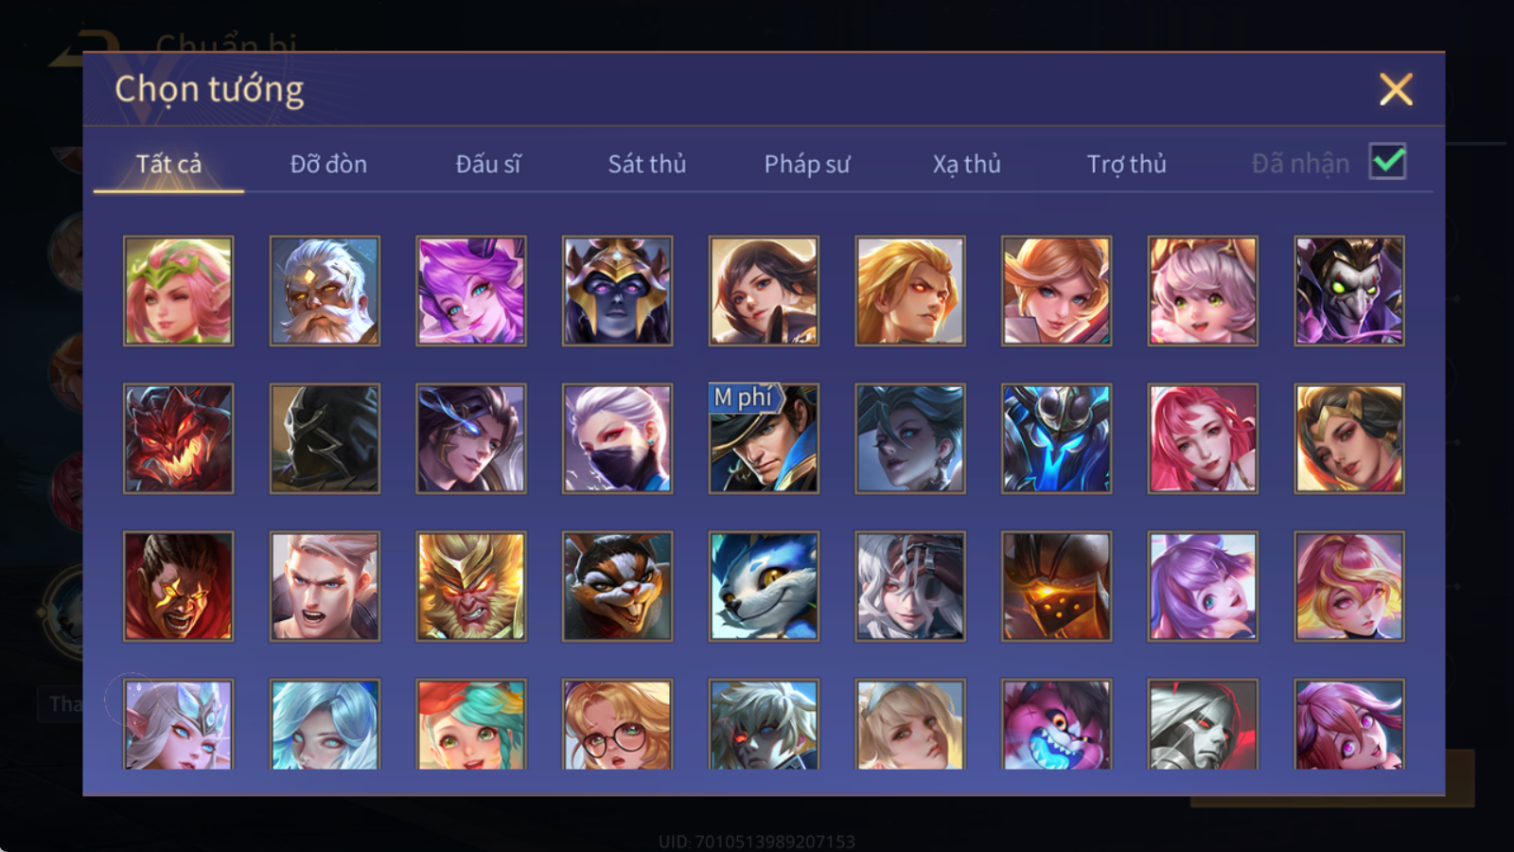Pick the masked silver-haired ninja hero

pos(617,438)
